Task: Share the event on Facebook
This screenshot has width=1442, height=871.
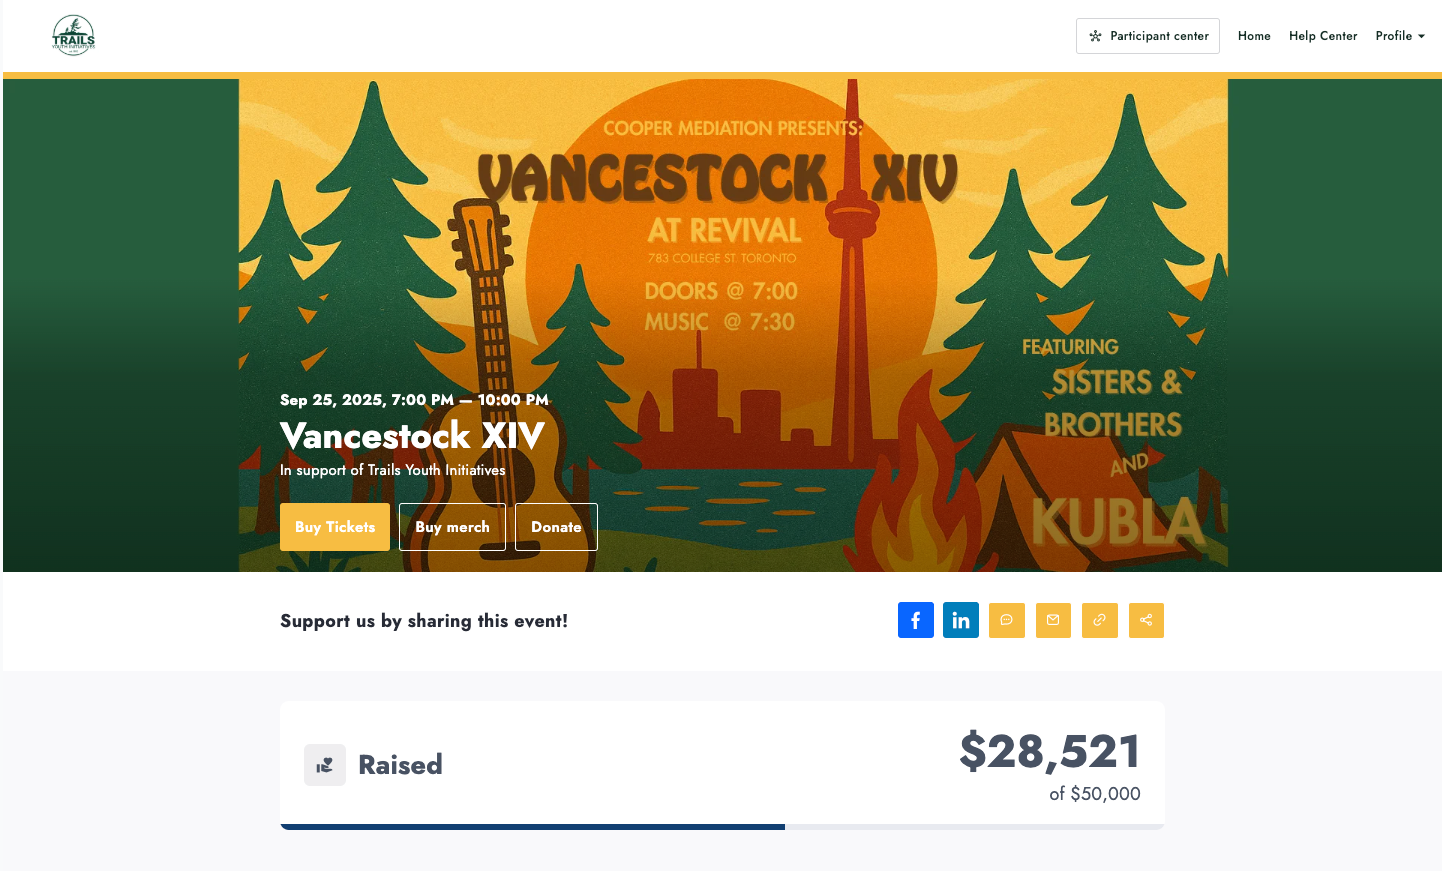Action: (x=916, y=620)
